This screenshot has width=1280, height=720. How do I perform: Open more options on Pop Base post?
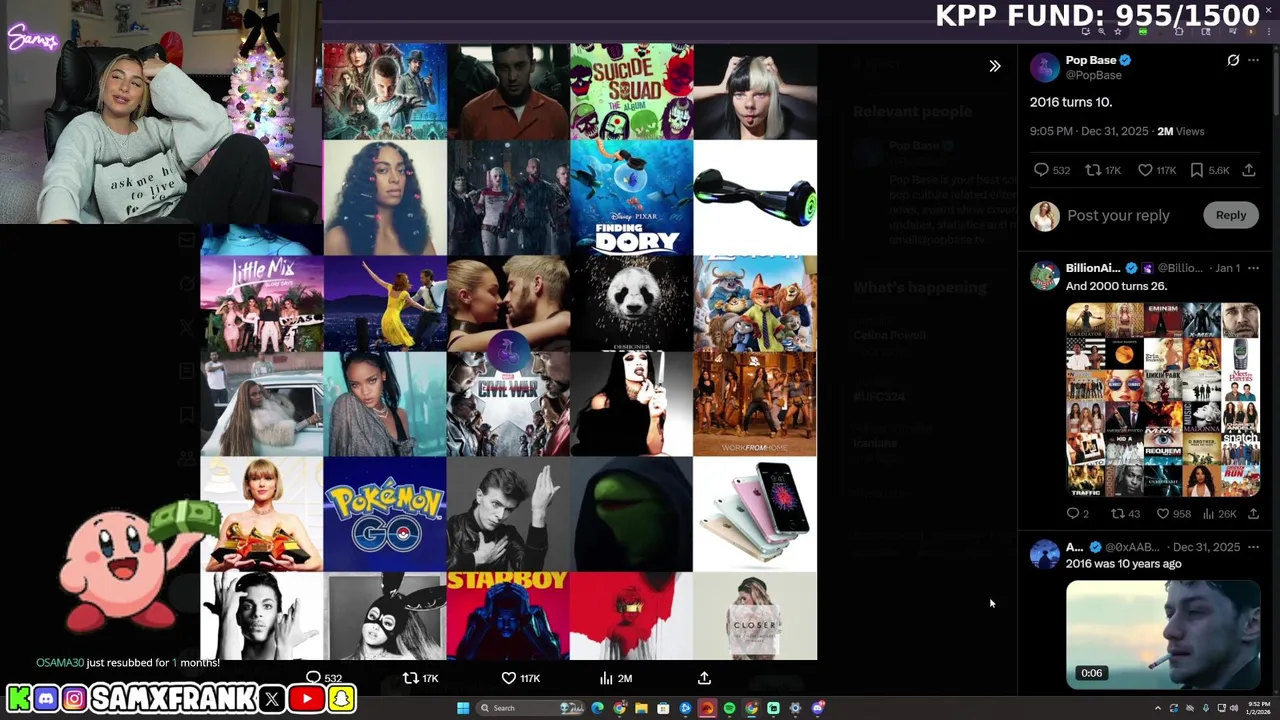(1254, 60)
